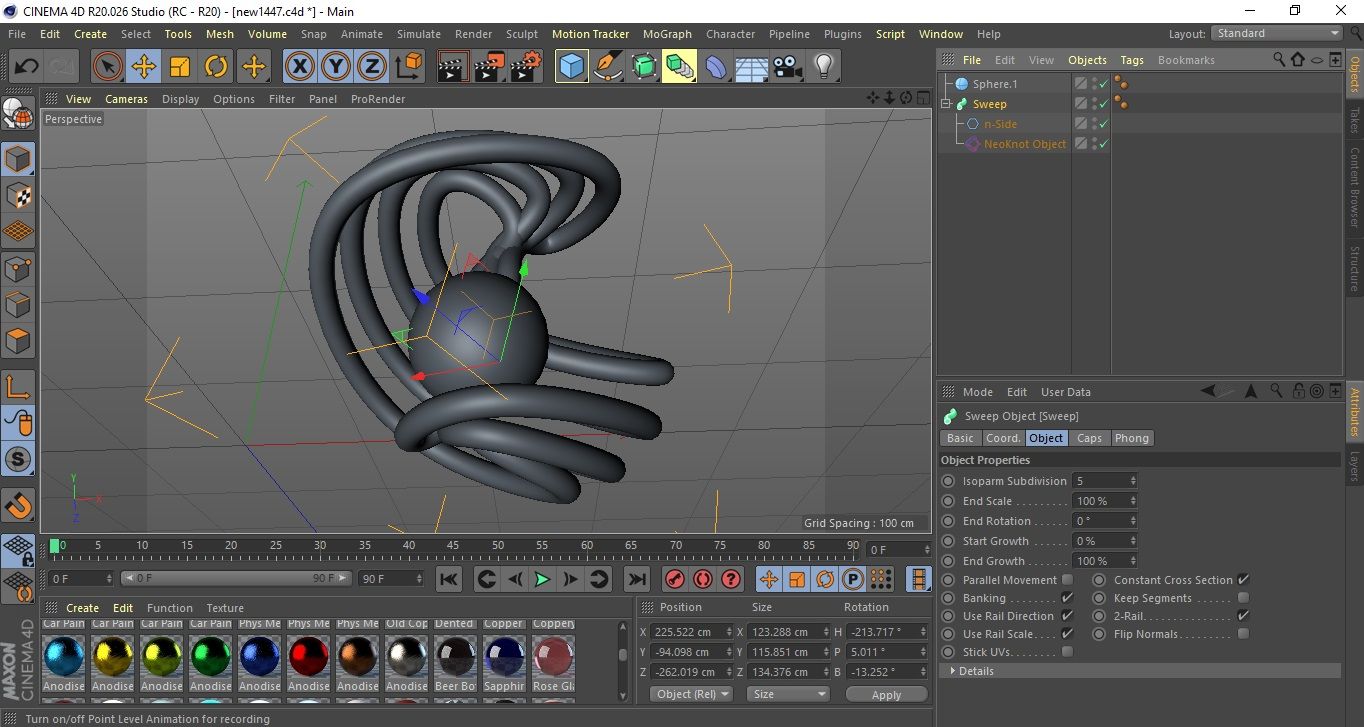Select the red Anodised material swatch

[x=309, y=655]
